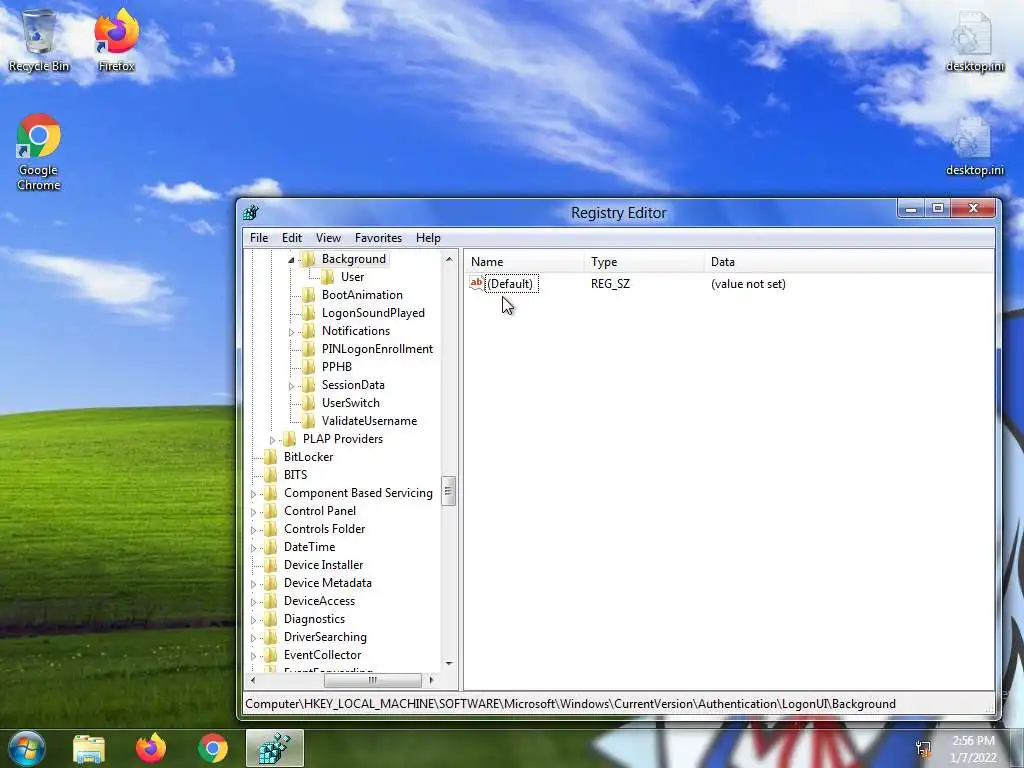Click the registry path in the status bar

click(x=570, y=704)
